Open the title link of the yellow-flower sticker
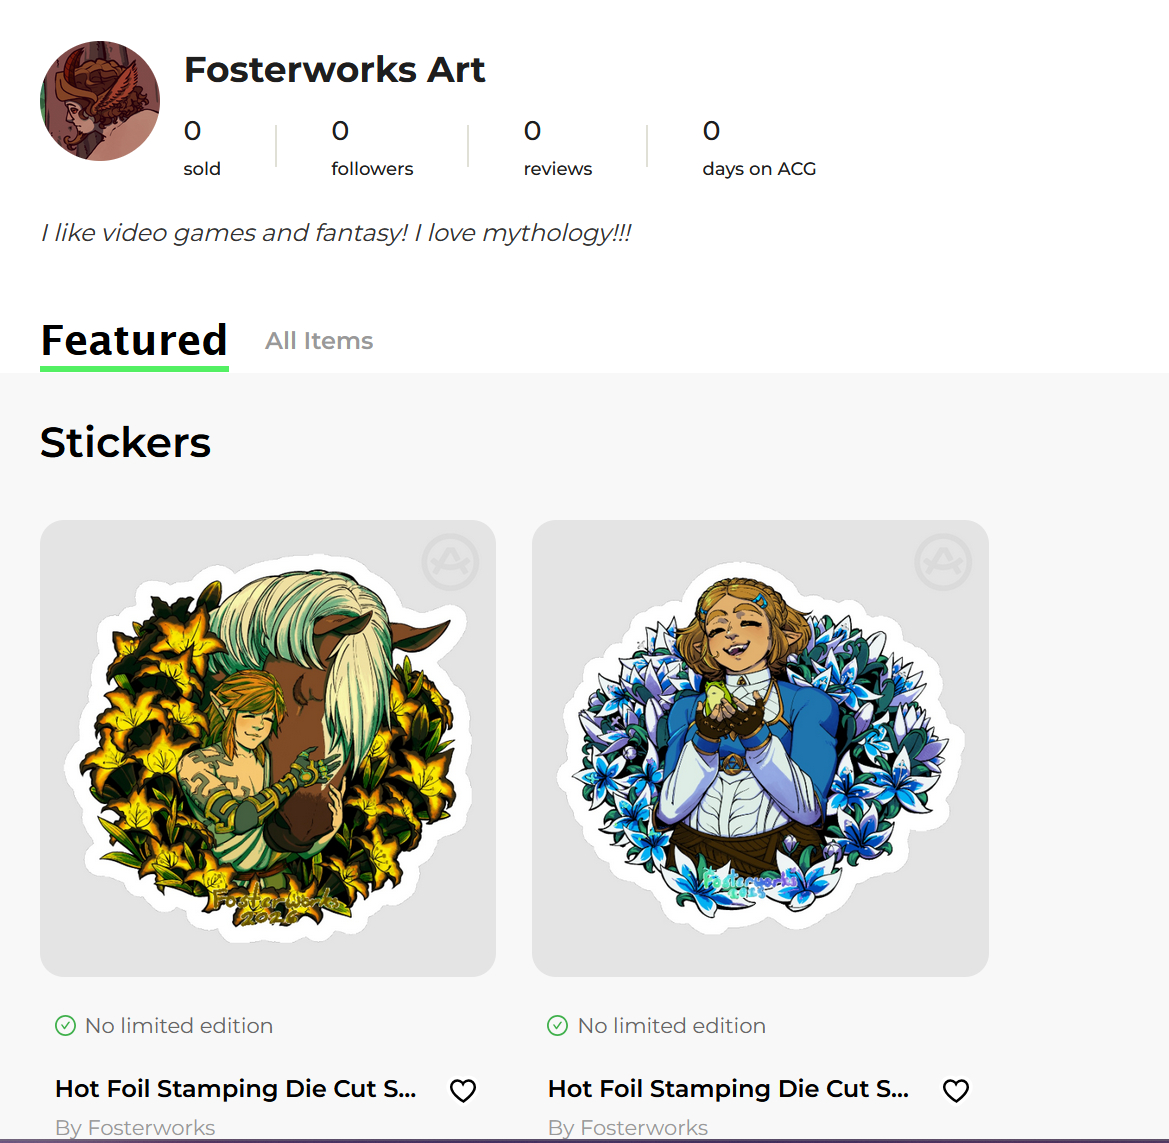 pos(236,1089)
